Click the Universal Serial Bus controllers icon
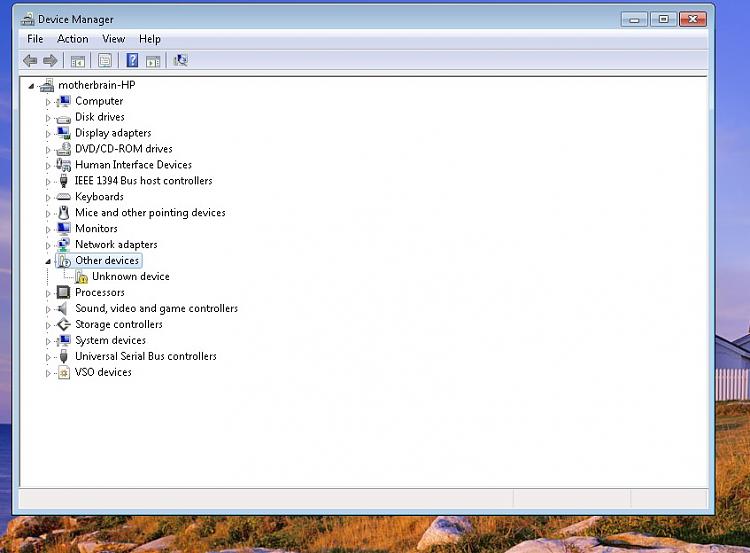Image resolution: width=750 pixels, height=553 pixels. pyautogui.click(x=64, y=356)
